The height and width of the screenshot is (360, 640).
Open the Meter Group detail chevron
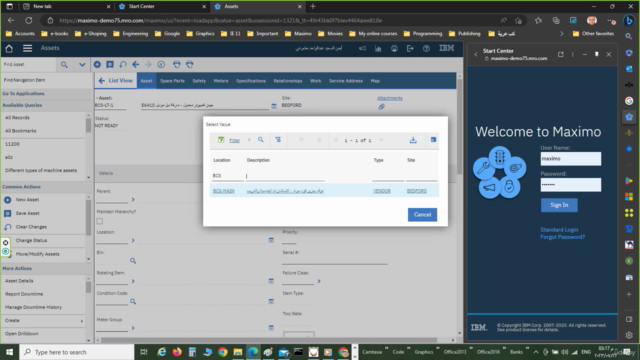[x=133, y=328]
